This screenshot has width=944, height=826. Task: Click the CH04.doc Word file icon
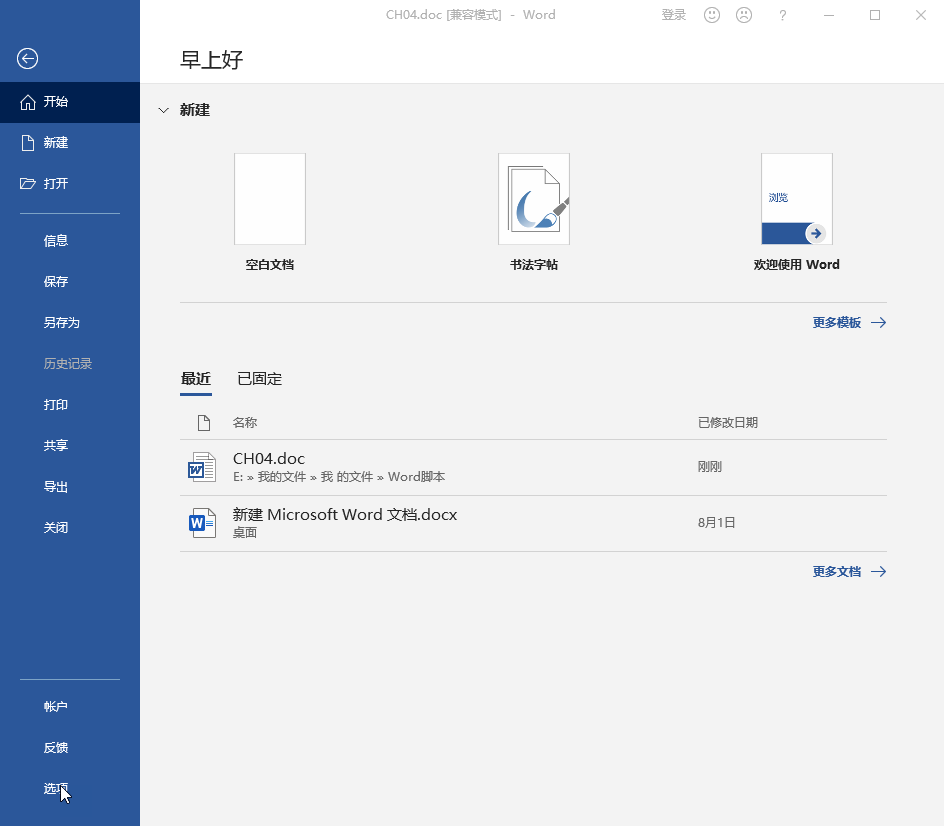(x=202, y=467)
